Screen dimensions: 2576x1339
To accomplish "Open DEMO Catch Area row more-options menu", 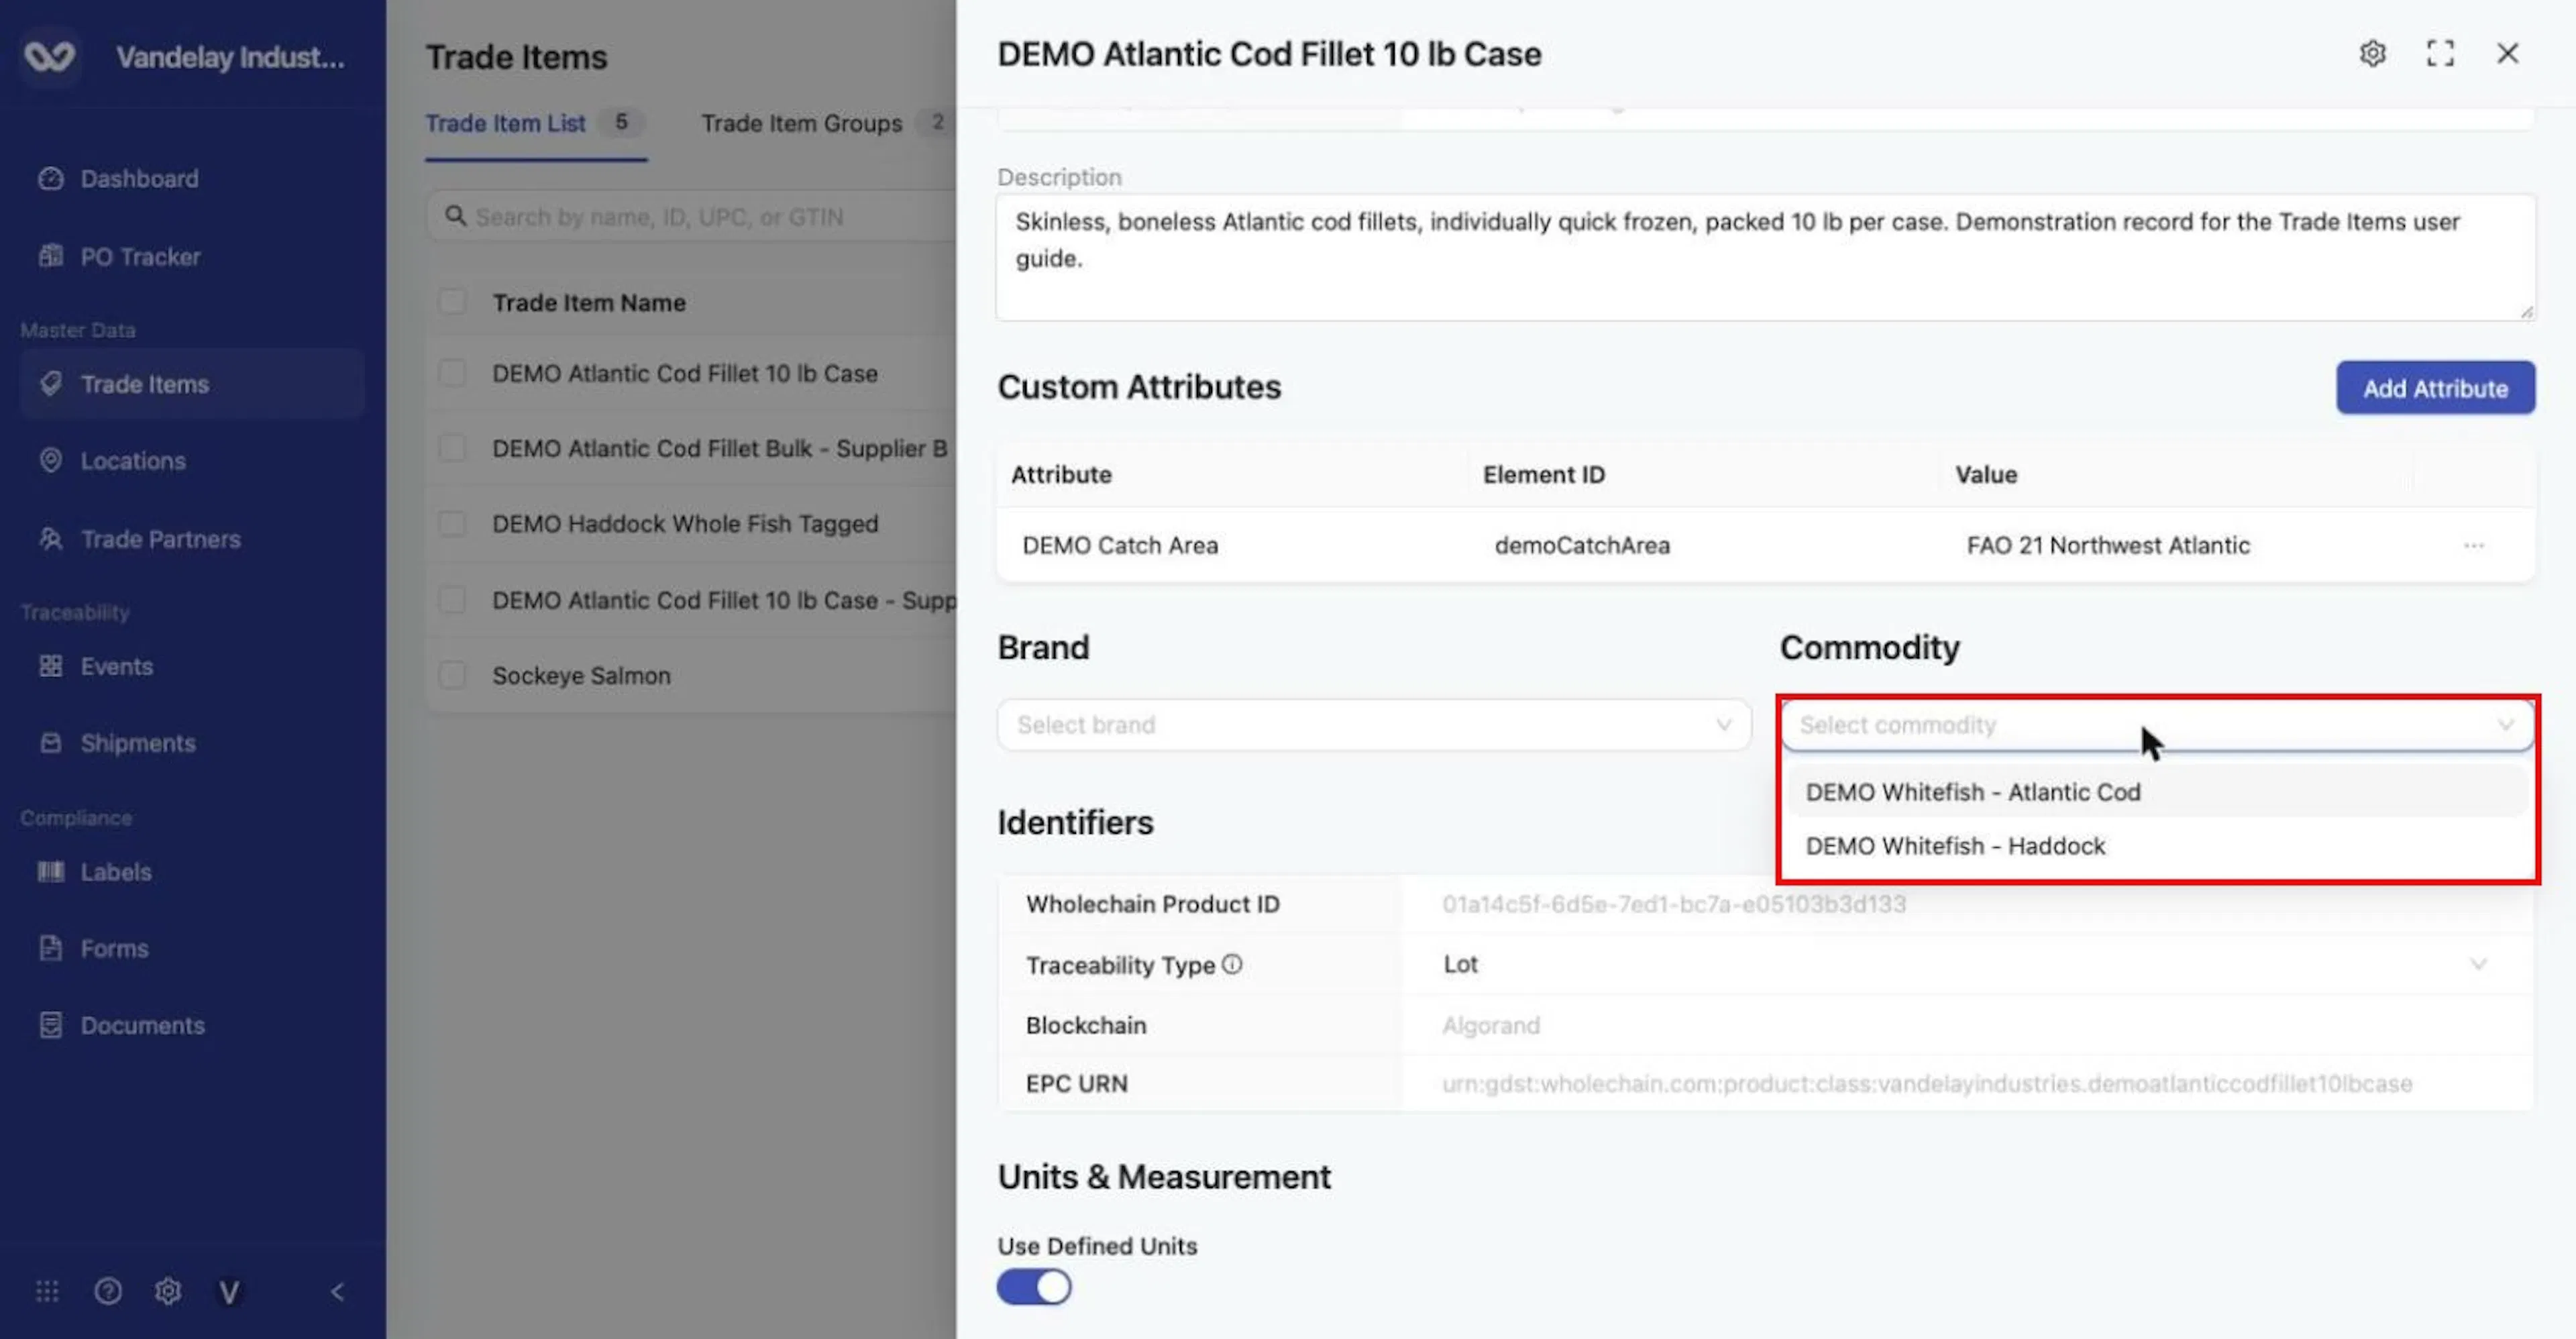I will 2474,546.
